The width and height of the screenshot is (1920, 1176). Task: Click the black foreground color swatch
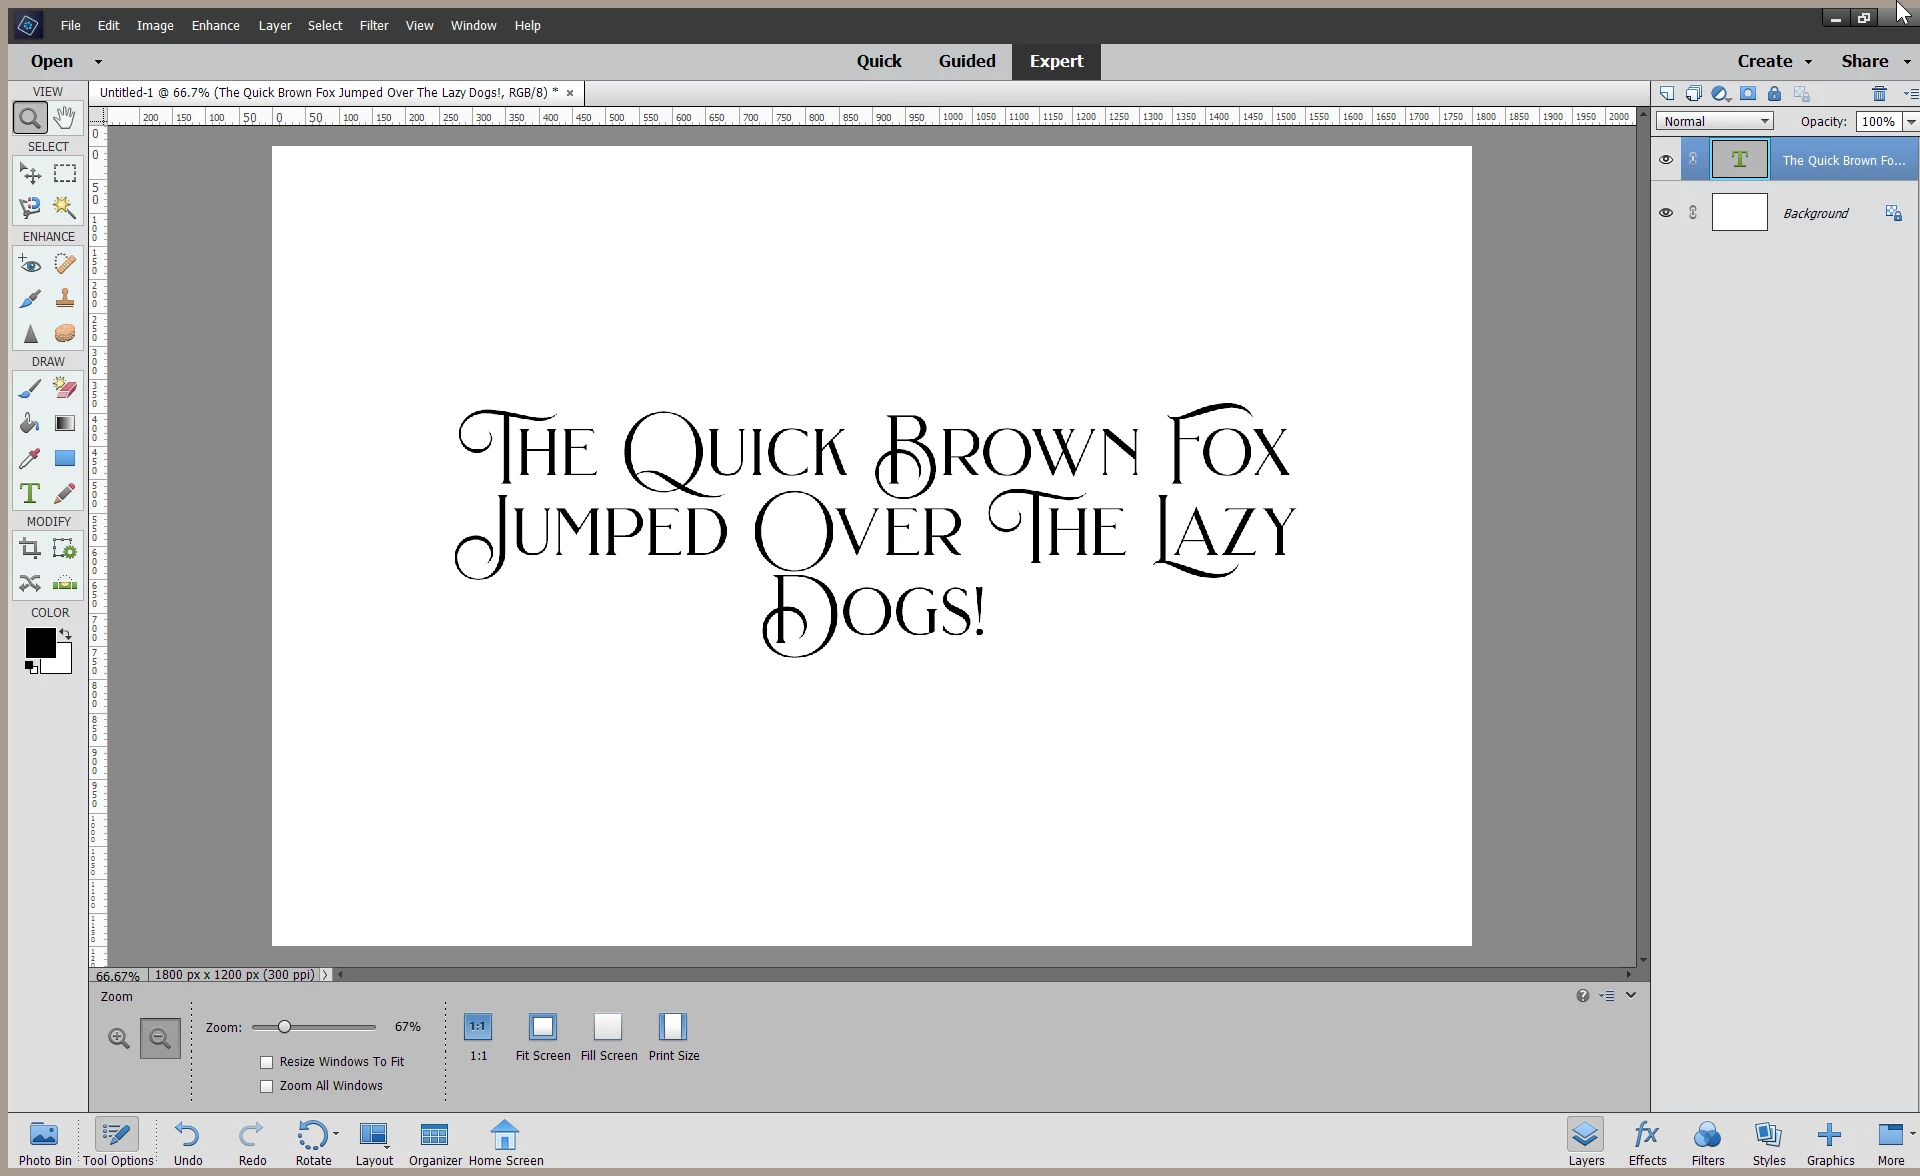coord(39,642)
